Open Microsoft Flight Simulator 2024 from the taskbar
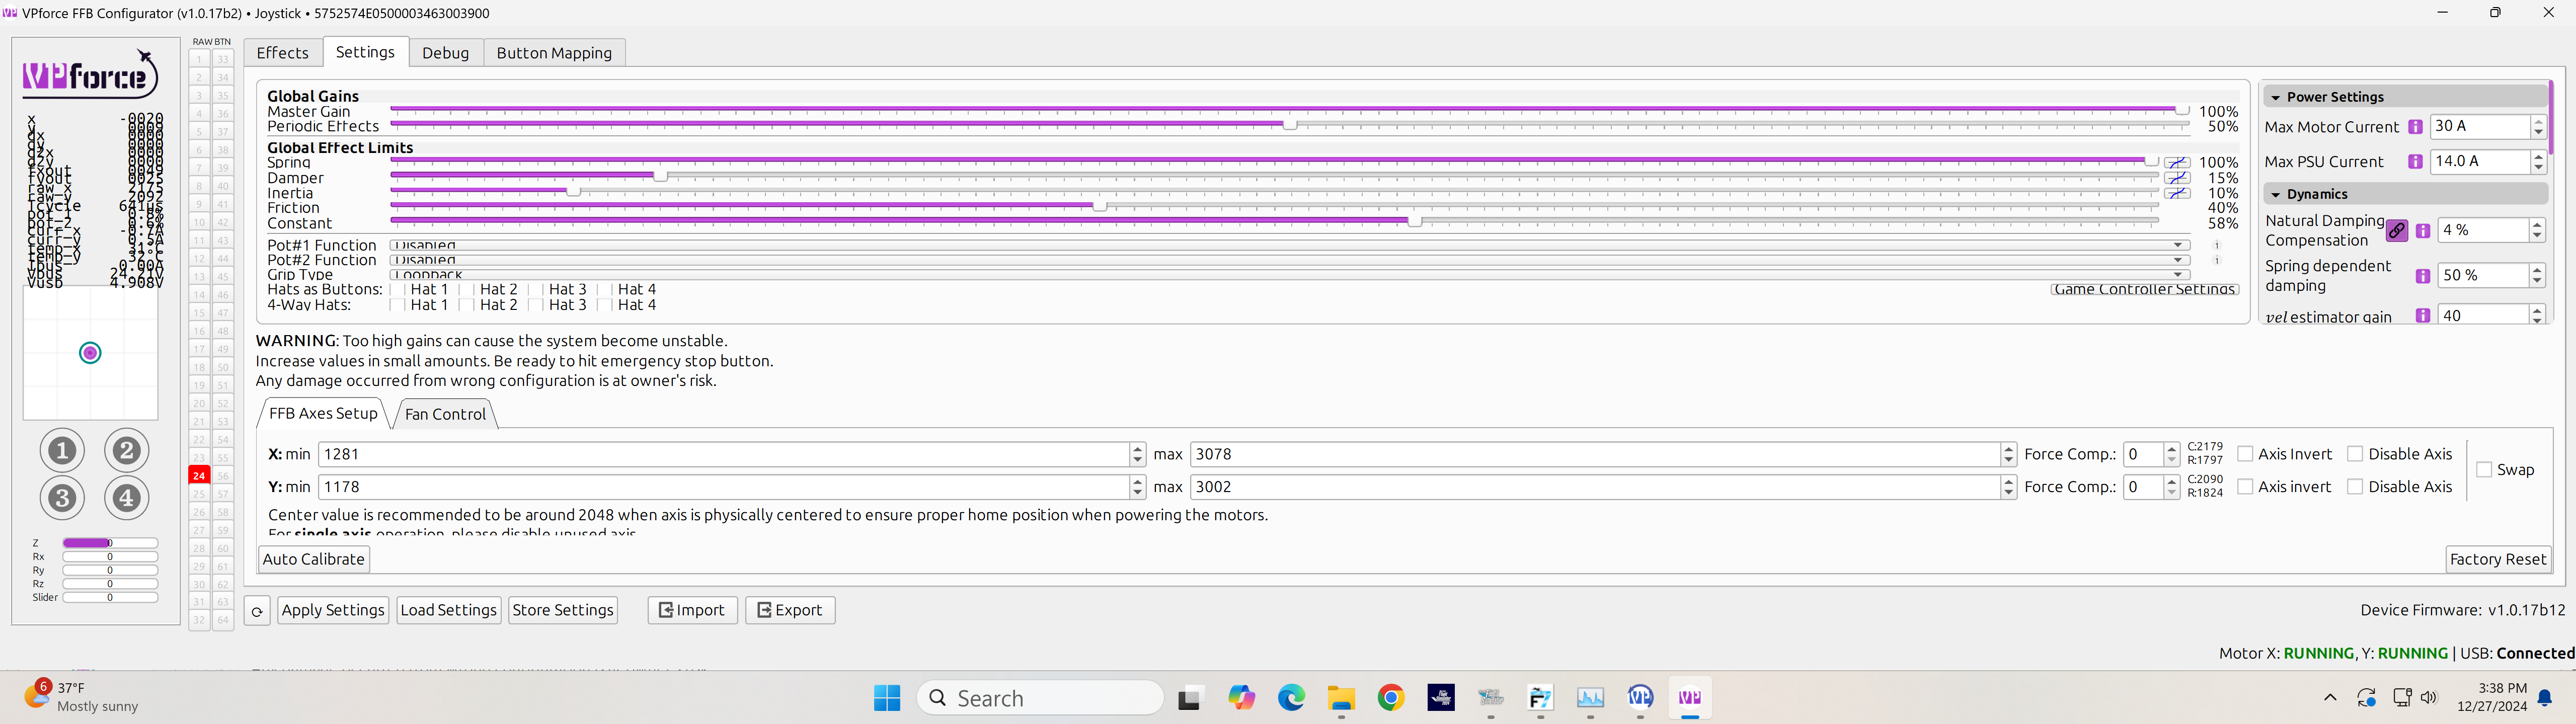Image resolution: width=2576 pixels, height=724 pixels. 1441,697
